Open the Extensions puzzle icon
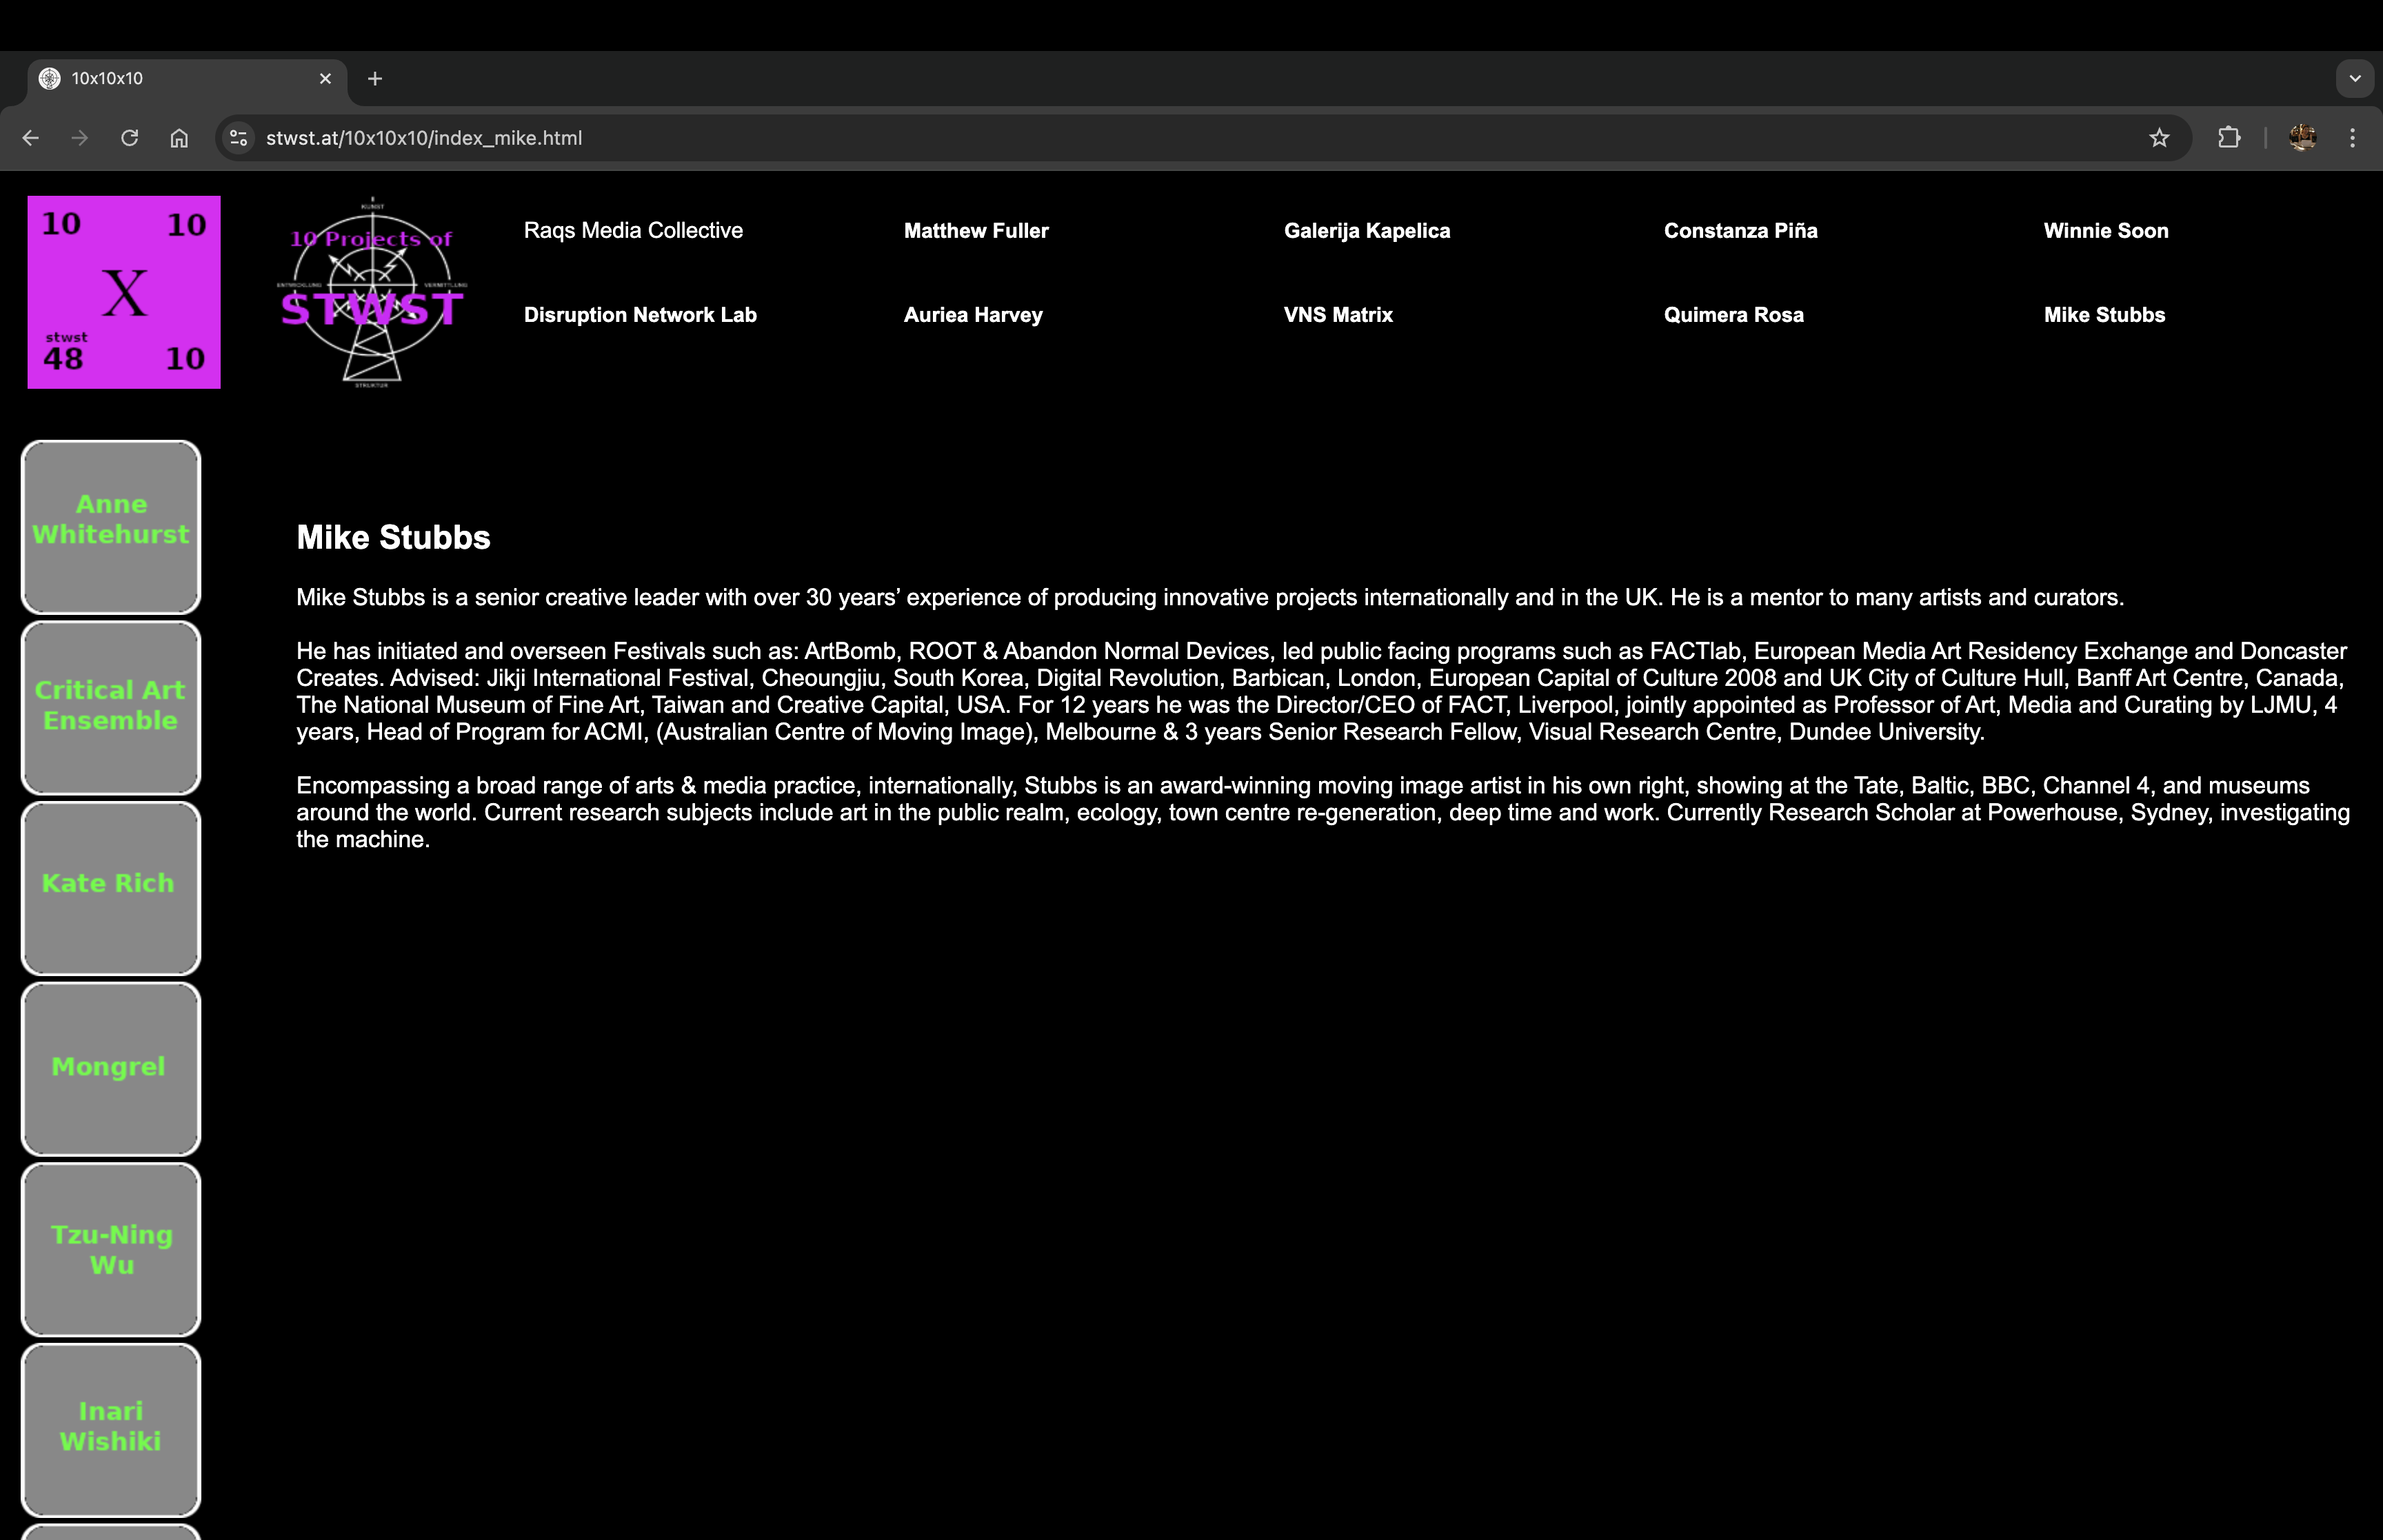This screenshot has height=1540, width=2383. (x=2229, y=138)
